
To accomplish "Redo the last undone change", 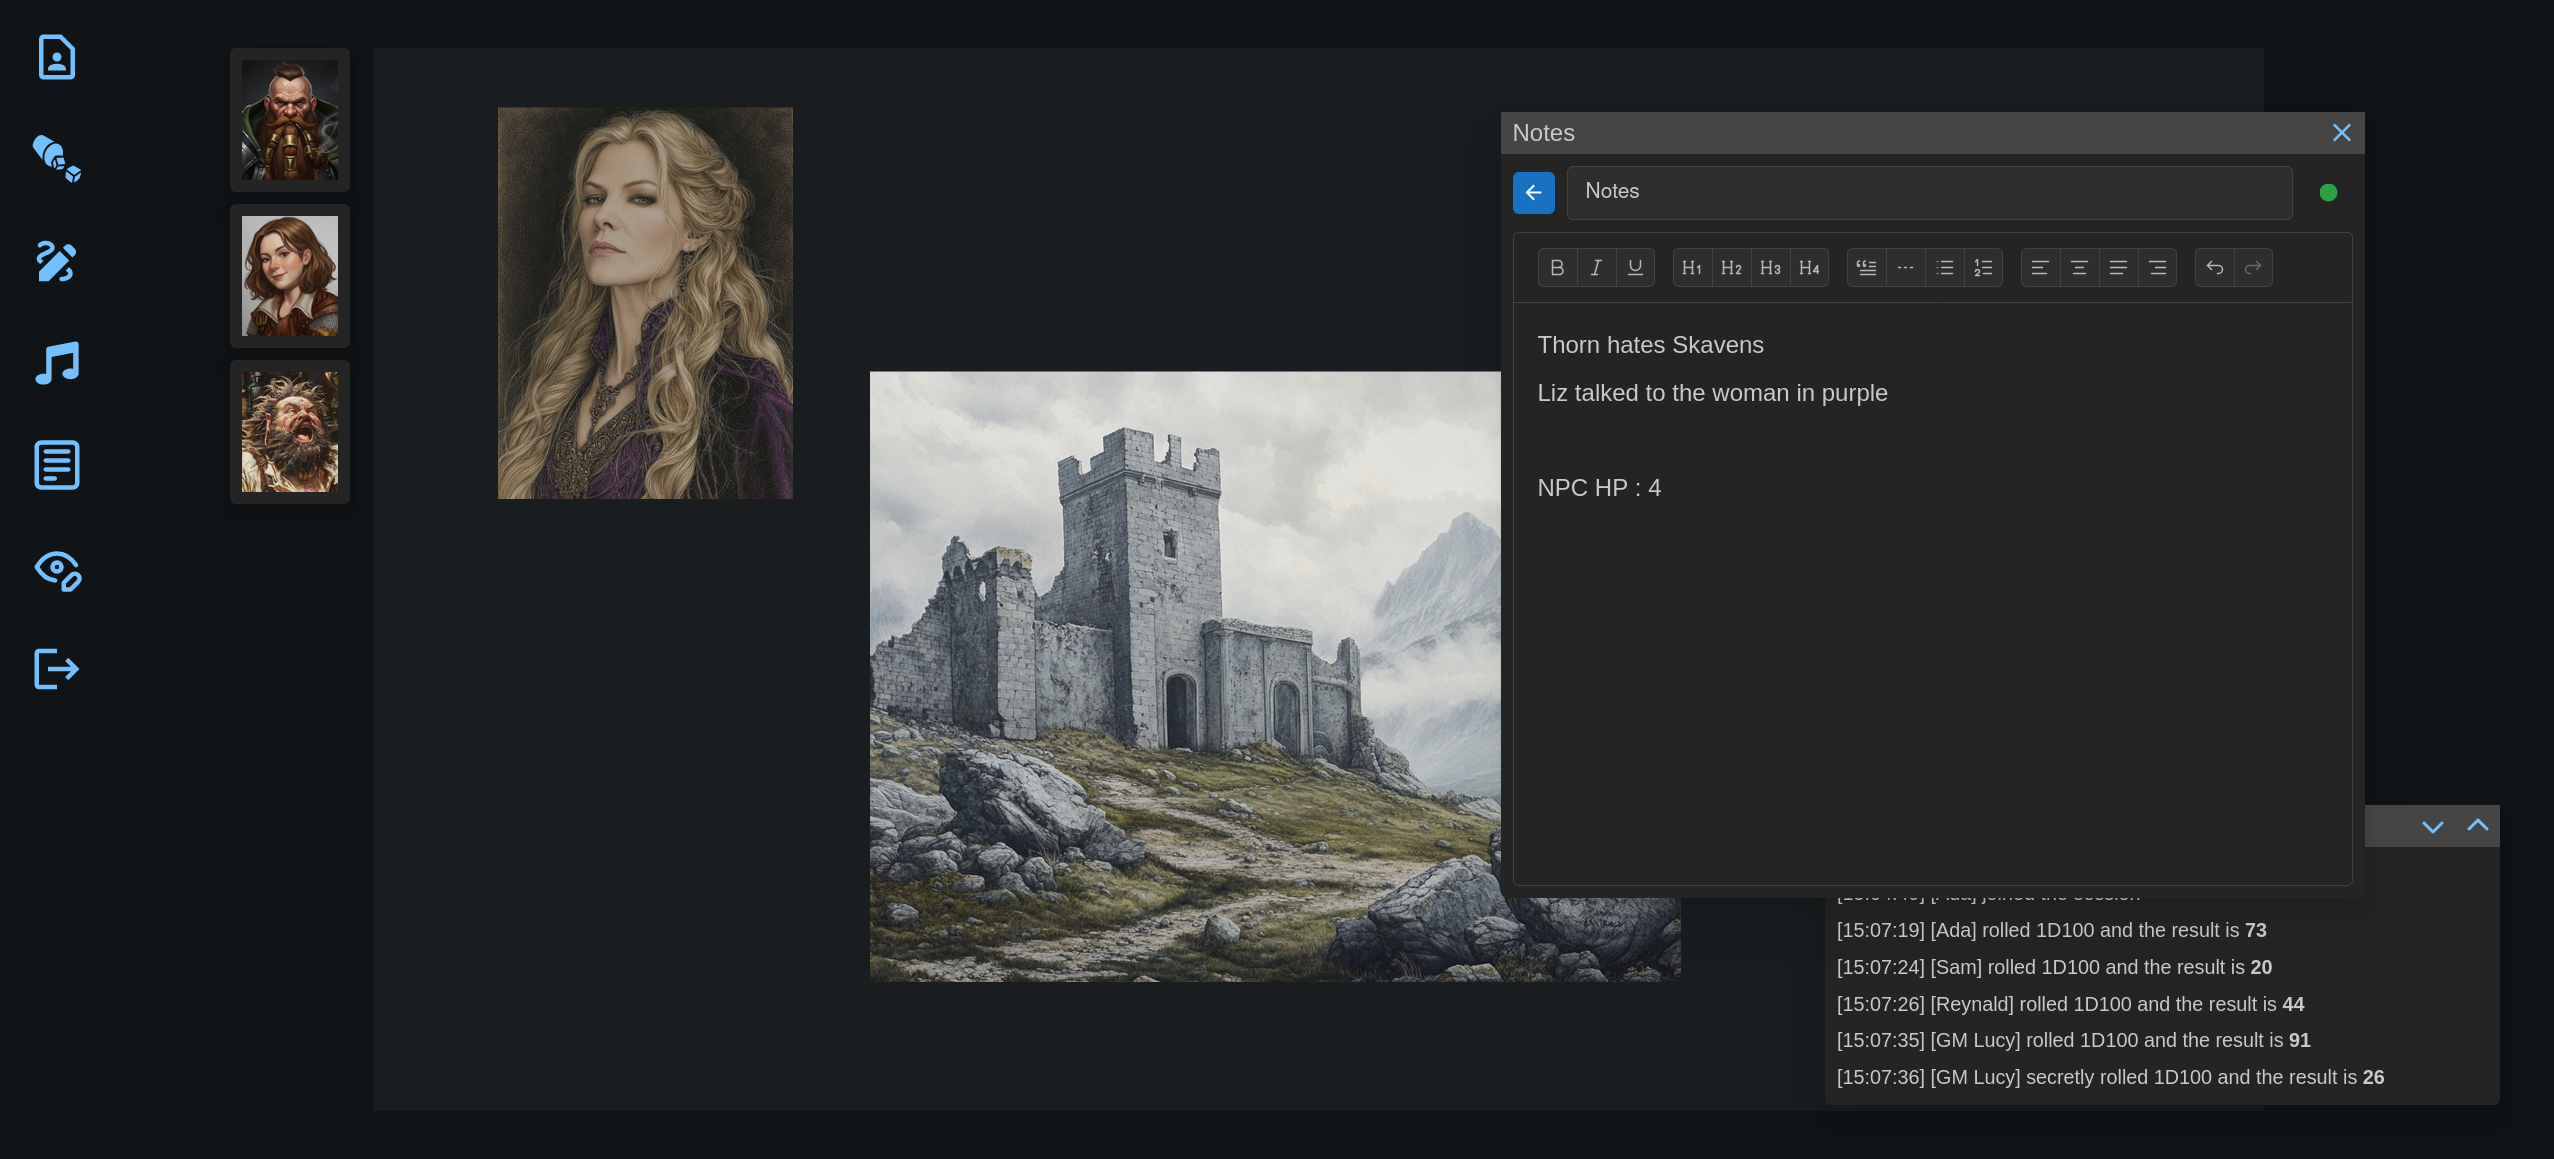I will (2251, 267).
